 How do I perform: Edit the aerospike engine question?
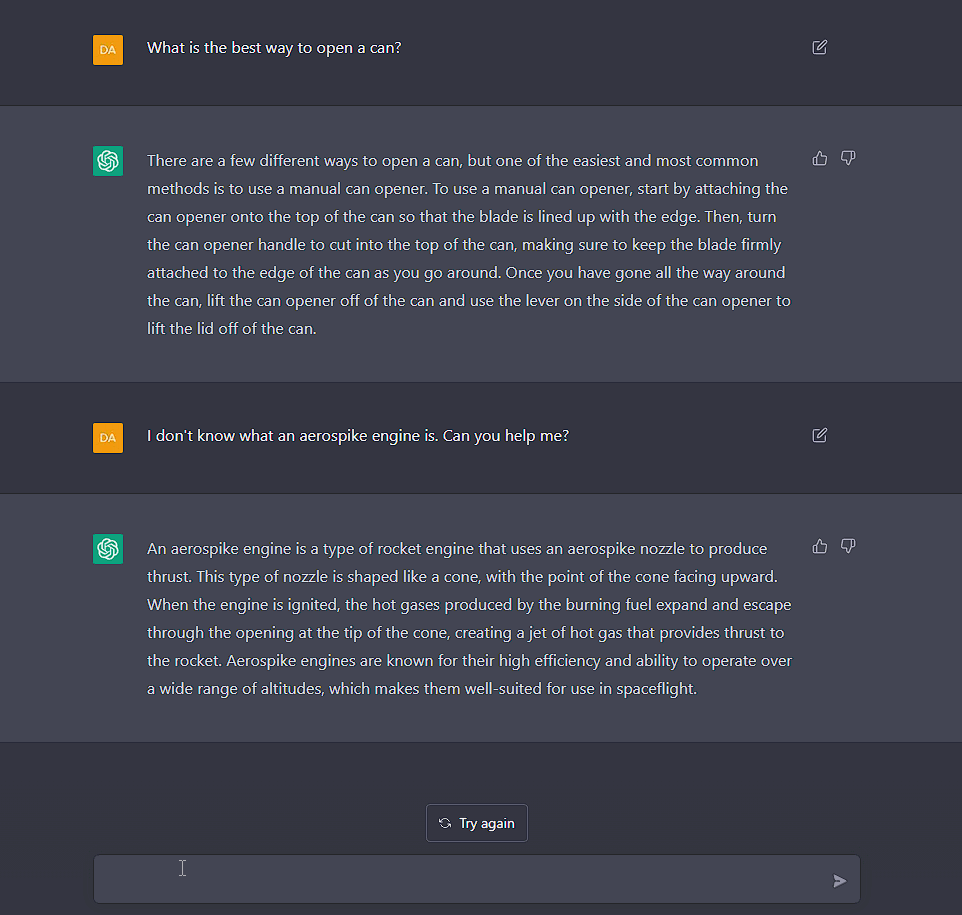coord(820,435)
